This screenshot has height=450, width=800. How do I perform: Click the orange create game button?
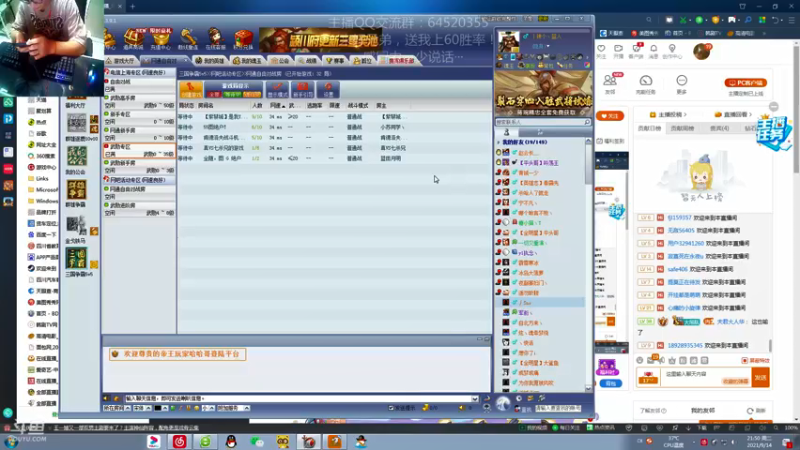coord(191,90)
